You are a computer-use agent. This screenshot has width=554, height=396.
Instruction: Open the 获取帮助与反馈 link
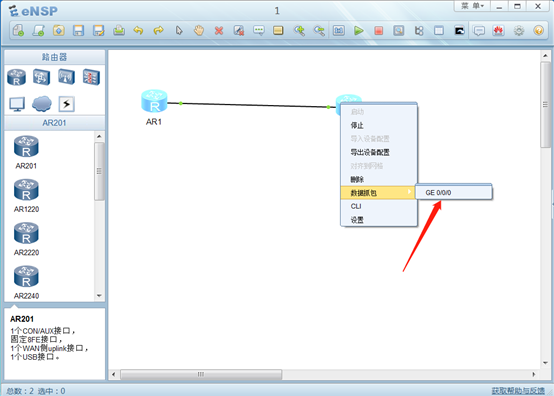point(518,391)
